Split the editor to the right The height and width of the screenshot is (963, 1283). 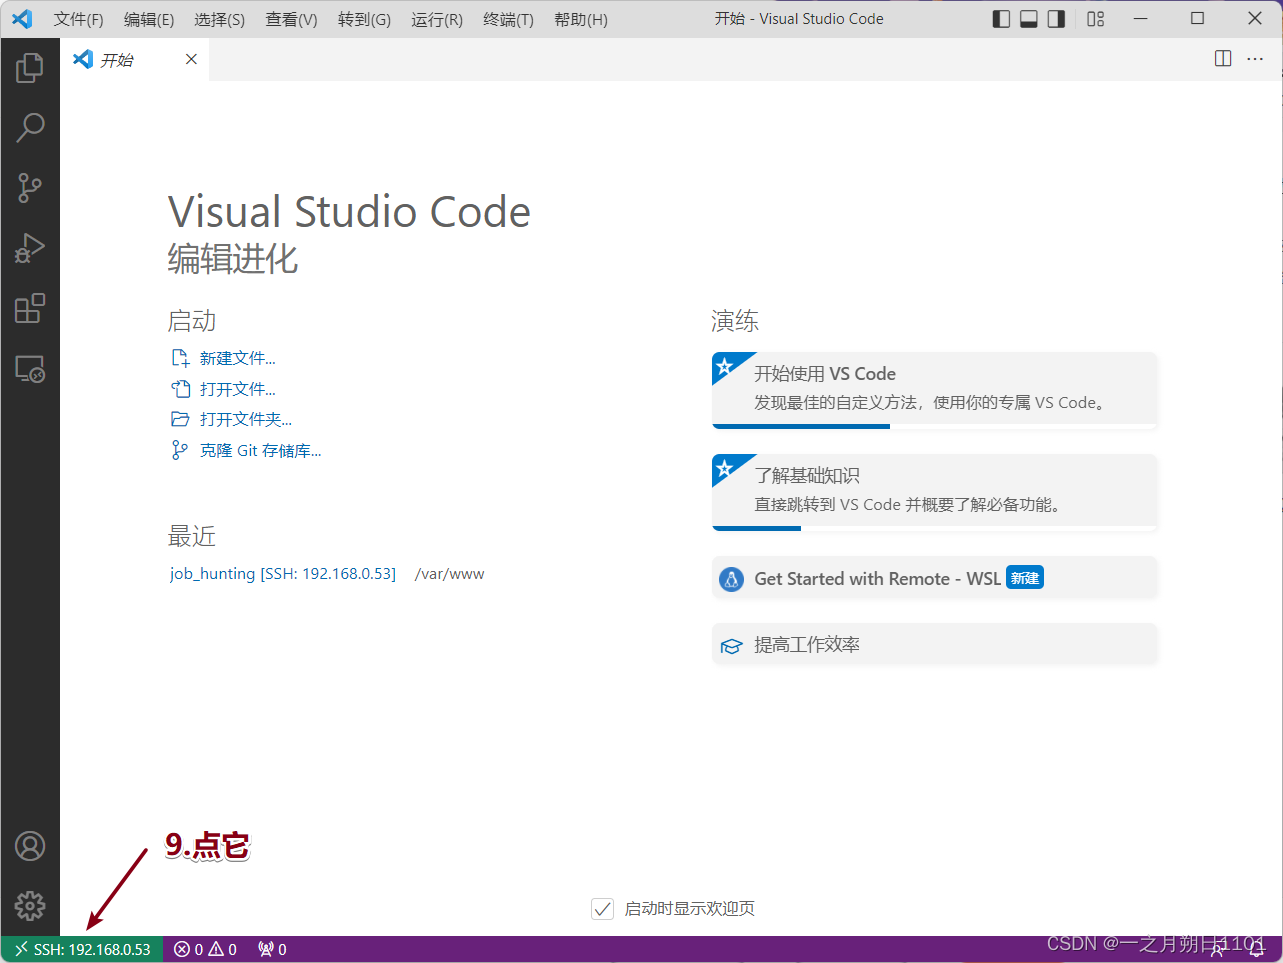point(1223,59)
